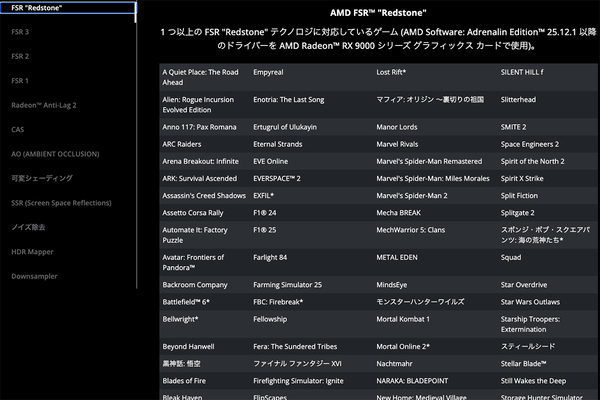
Task: Click the Marvel's Spider-Man 2 entry
Action: tap(412, 196)
